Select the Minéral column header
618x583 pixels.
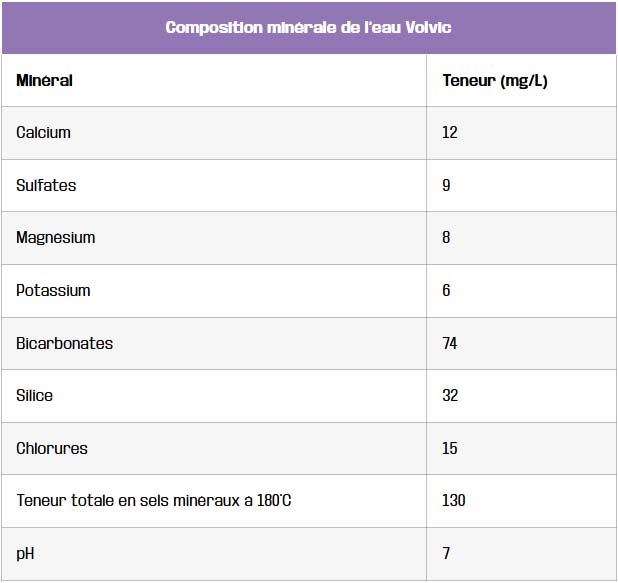pyautogui.click(x=44, y=80)
